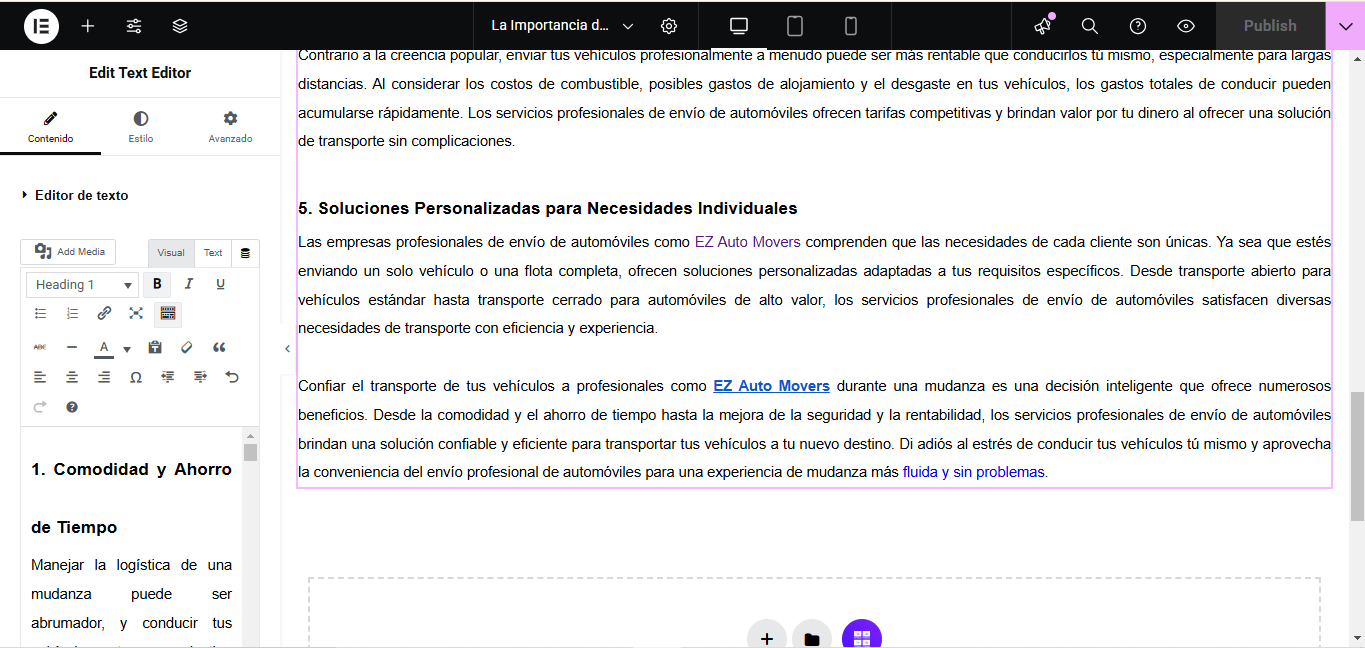Viewport: 1365px width, 648px height.
Task: Click the main page scrollbar thumb
Action: pos(1357,456)
